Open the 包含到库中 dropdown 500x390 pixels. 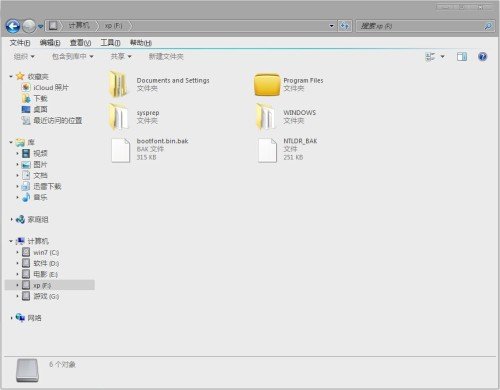click(72, 56)
